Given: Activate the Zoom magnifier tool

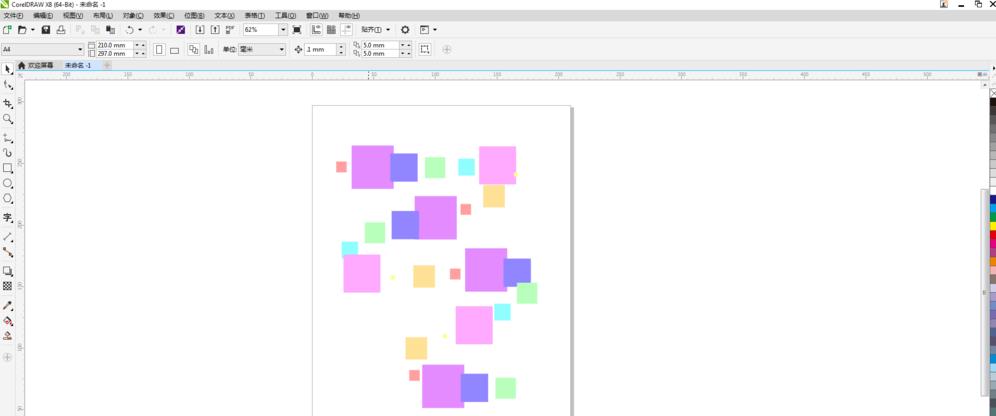Looking at the screenshot, I should [8, 119].
